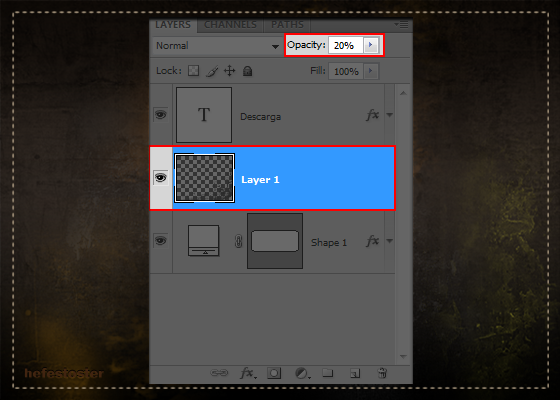Create a new layer using the bottom icon
560x400 pixels.
[x=355, y=374]
